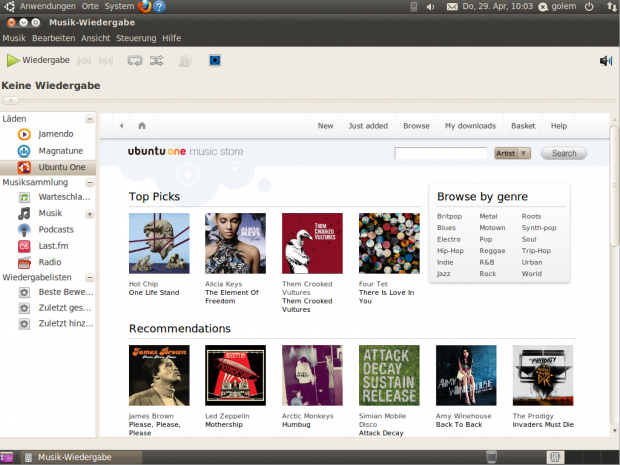Click the store search text field

[x=440, y=153]
